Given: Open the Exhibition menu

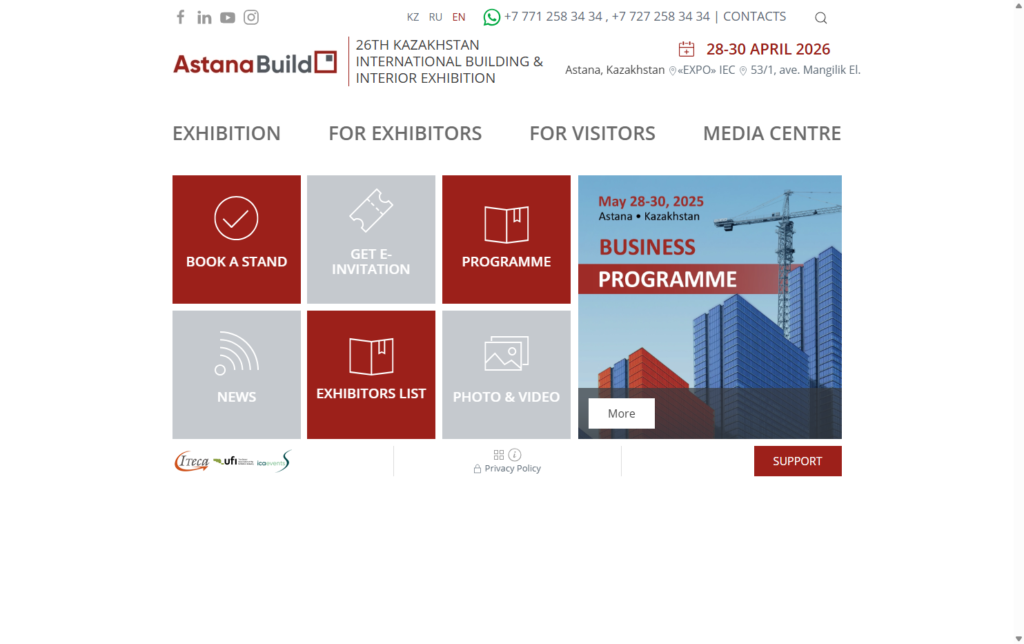Looking at the screenshot, I should (226, 133).
